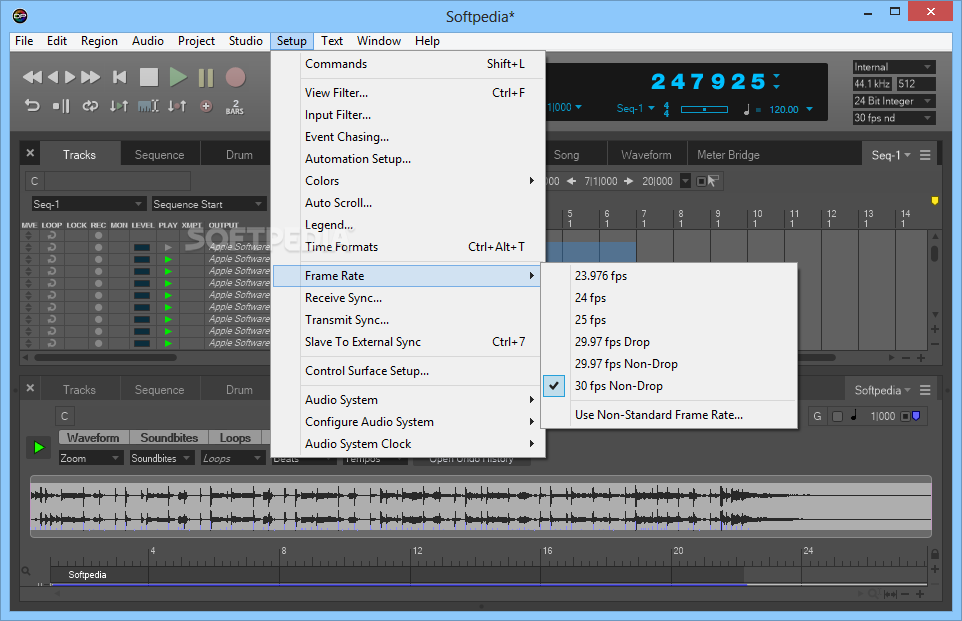Adjust the tempo slider beside 4/4
Image resolution: width=962 pixels, height=621 pixels.
(x=704, y=109)
